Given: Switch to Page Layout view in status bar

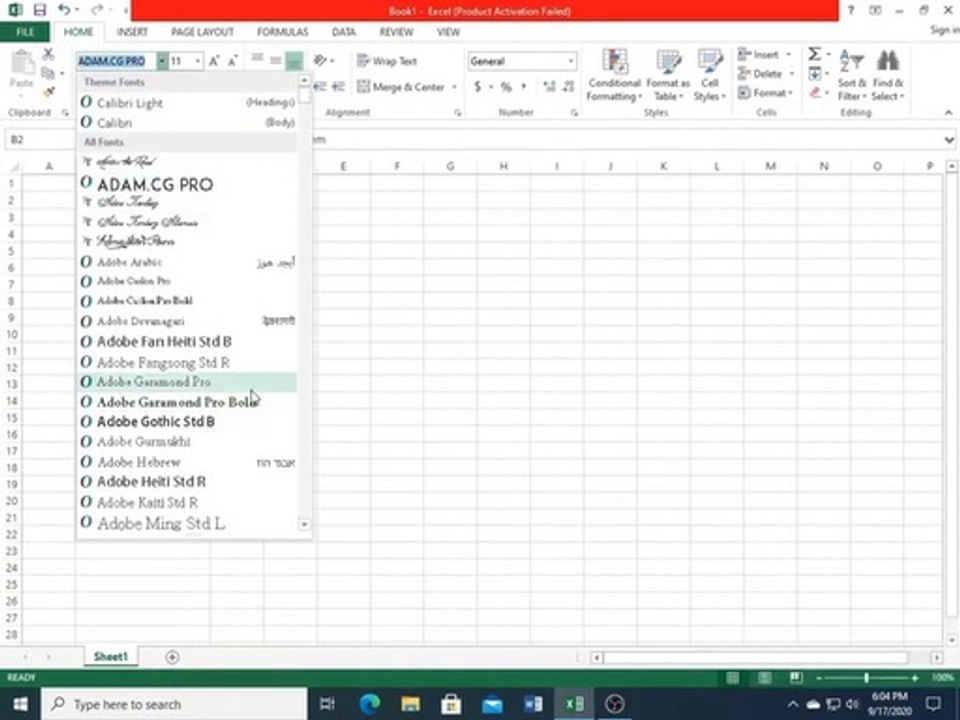Looking at the screenshot, I should [764, 678].
